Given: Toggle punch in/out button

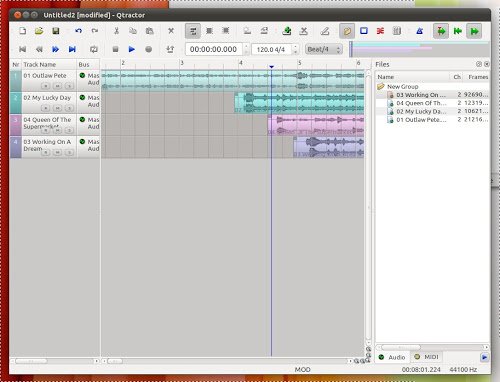Looking at the screenshot, I should (170, 49).
